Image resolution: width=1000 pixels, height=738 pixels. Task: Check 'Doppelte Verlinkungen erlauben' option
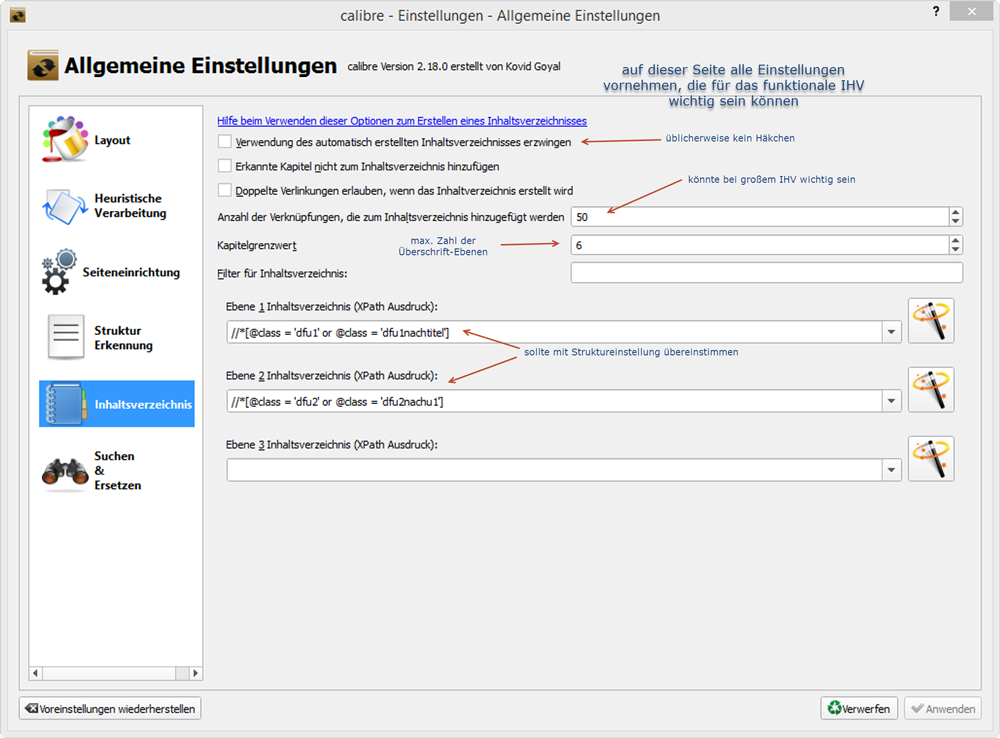click(225, 190)
